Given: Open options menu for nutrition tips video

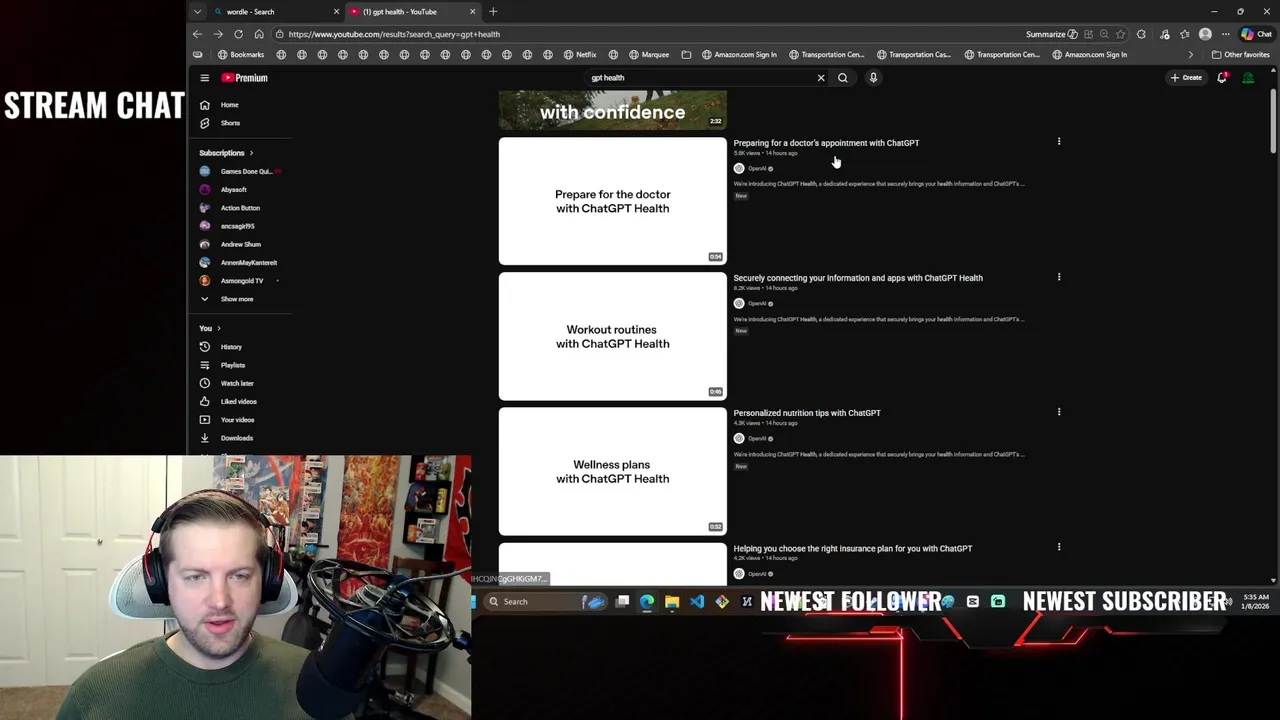Looking at the screenshot, I should tap(1059, 412).
